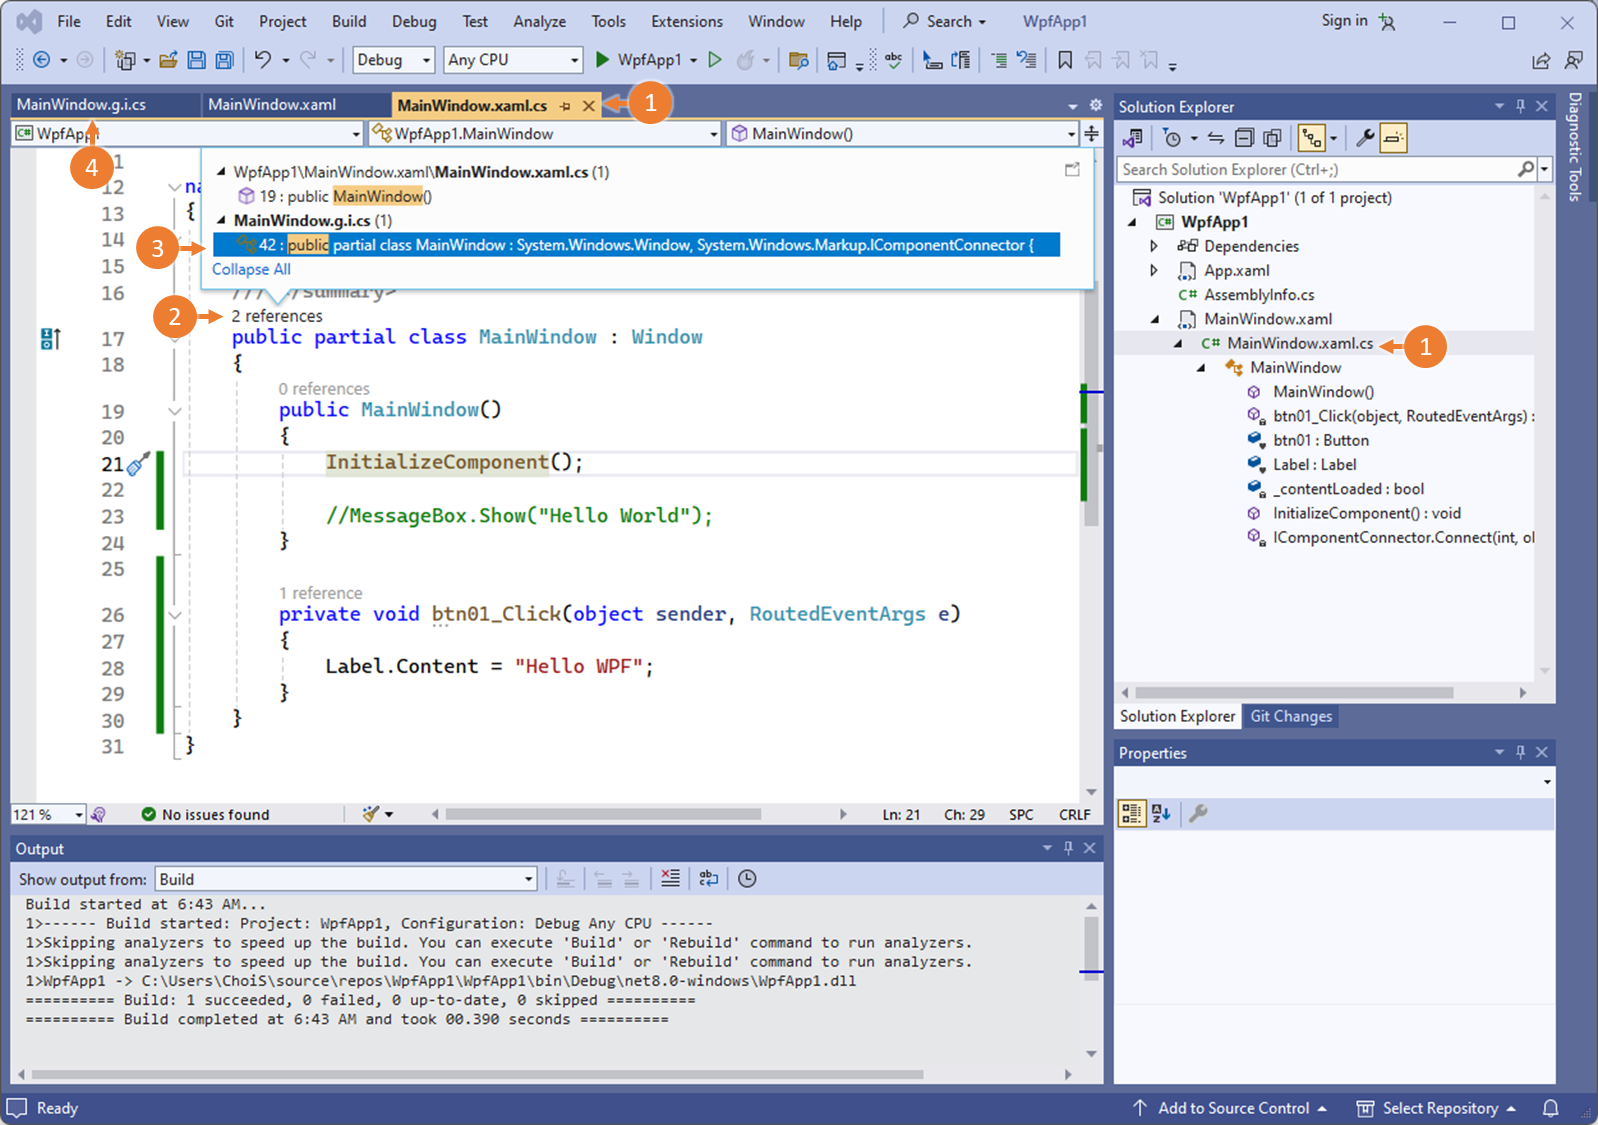The width and height of the screenshot is (1598, 1125).
Task: Click Clear All icon in Output window
Action: 670,878
